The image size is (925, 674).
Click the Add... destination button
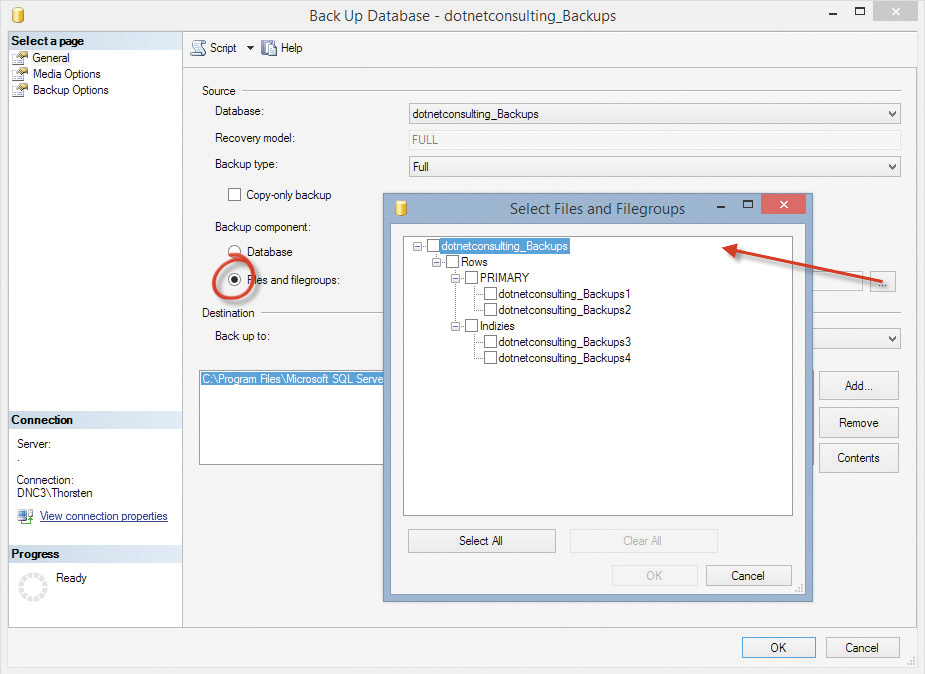(x=858, y=386)
